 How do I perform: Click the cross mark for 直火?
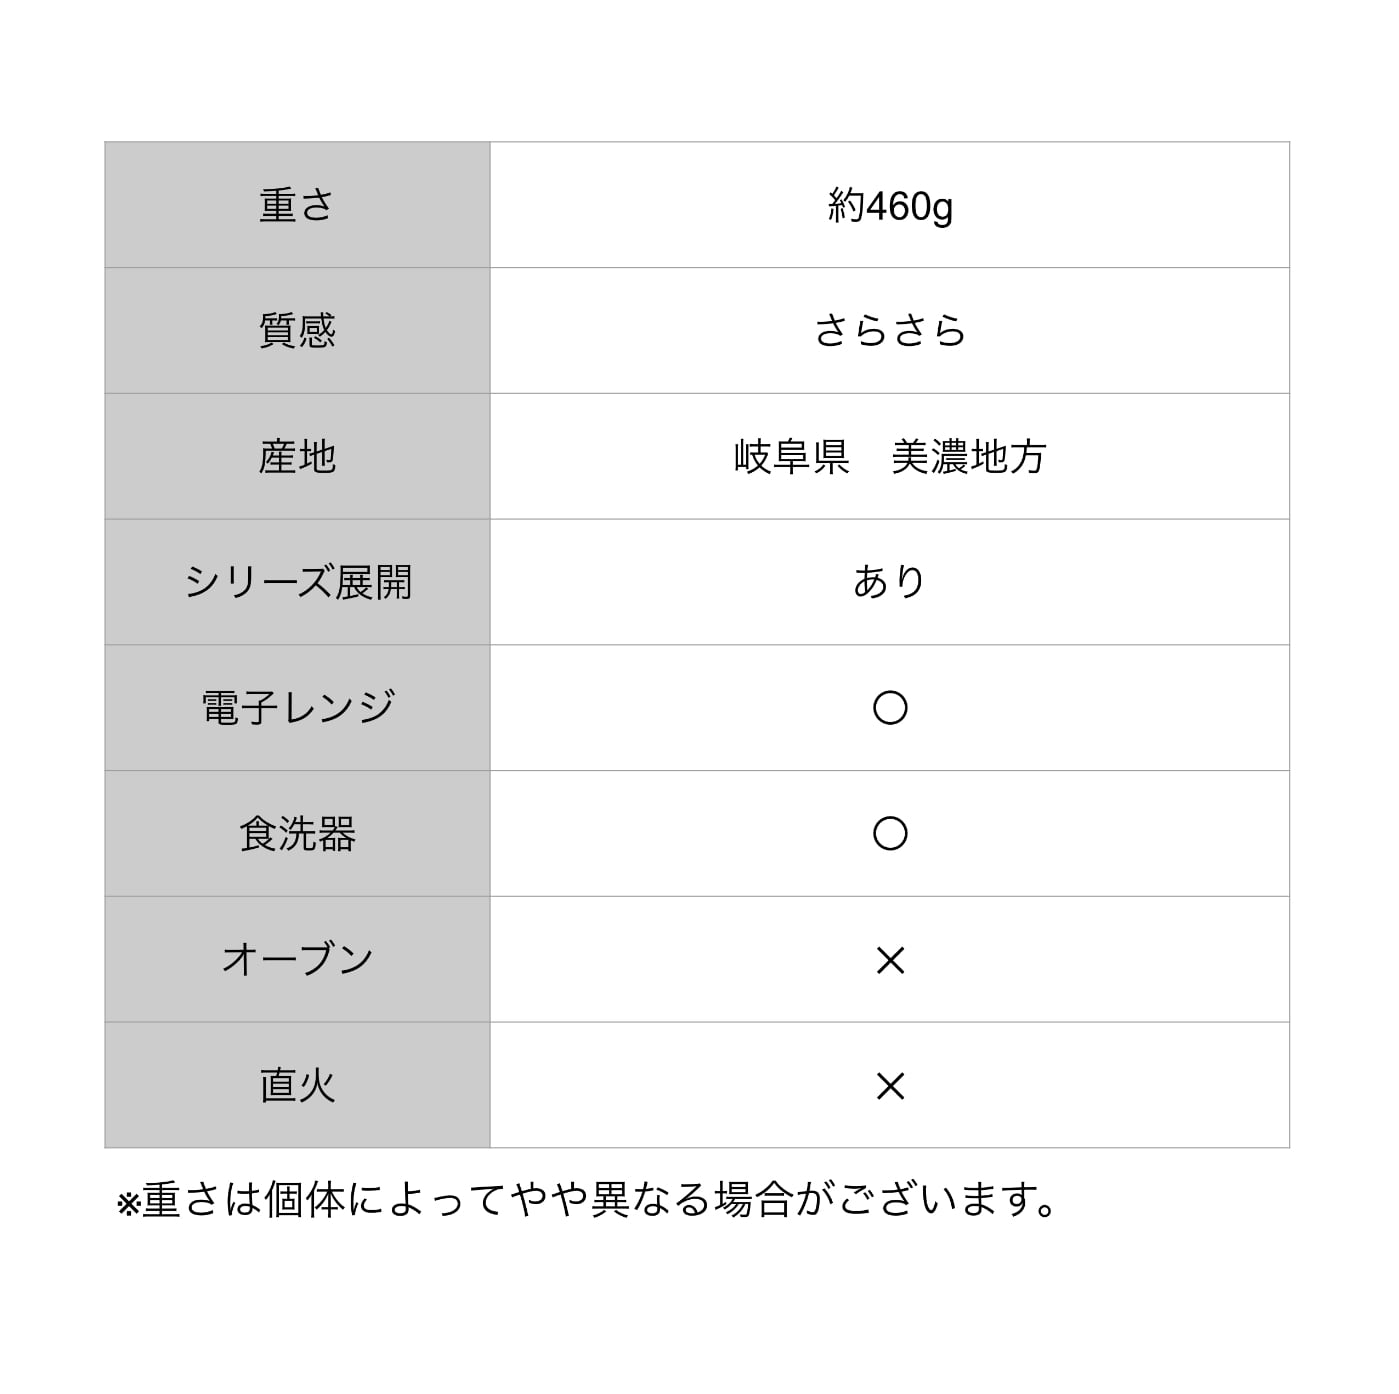[x=889, y=1086]
